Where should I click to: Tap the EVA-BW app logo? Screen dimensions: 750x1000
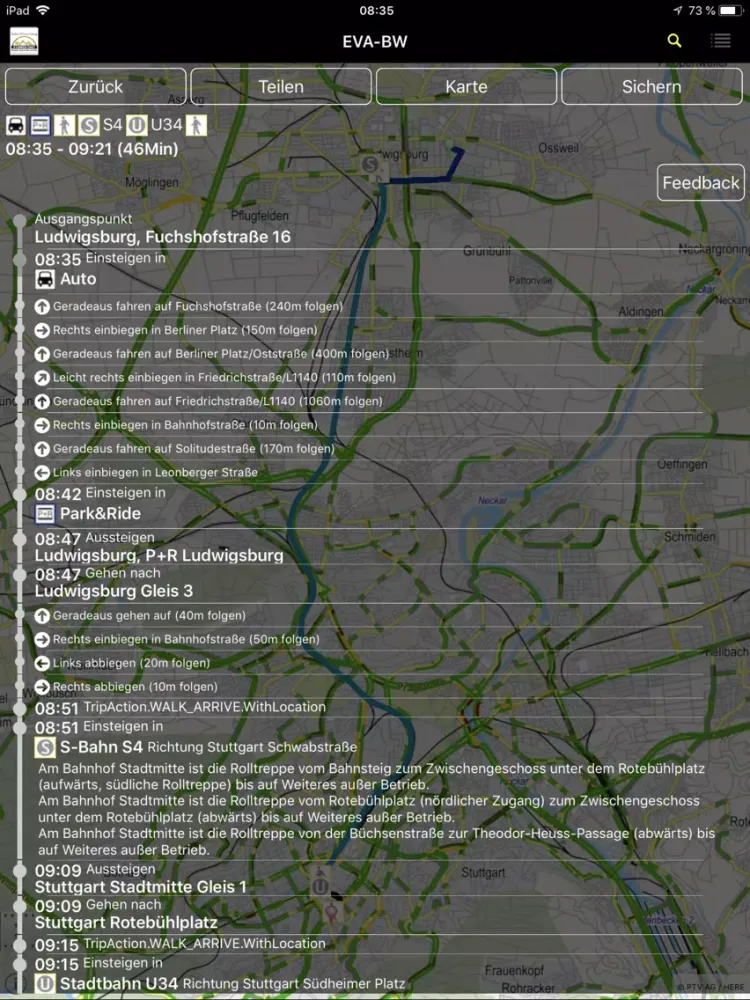tap(24, 41)
